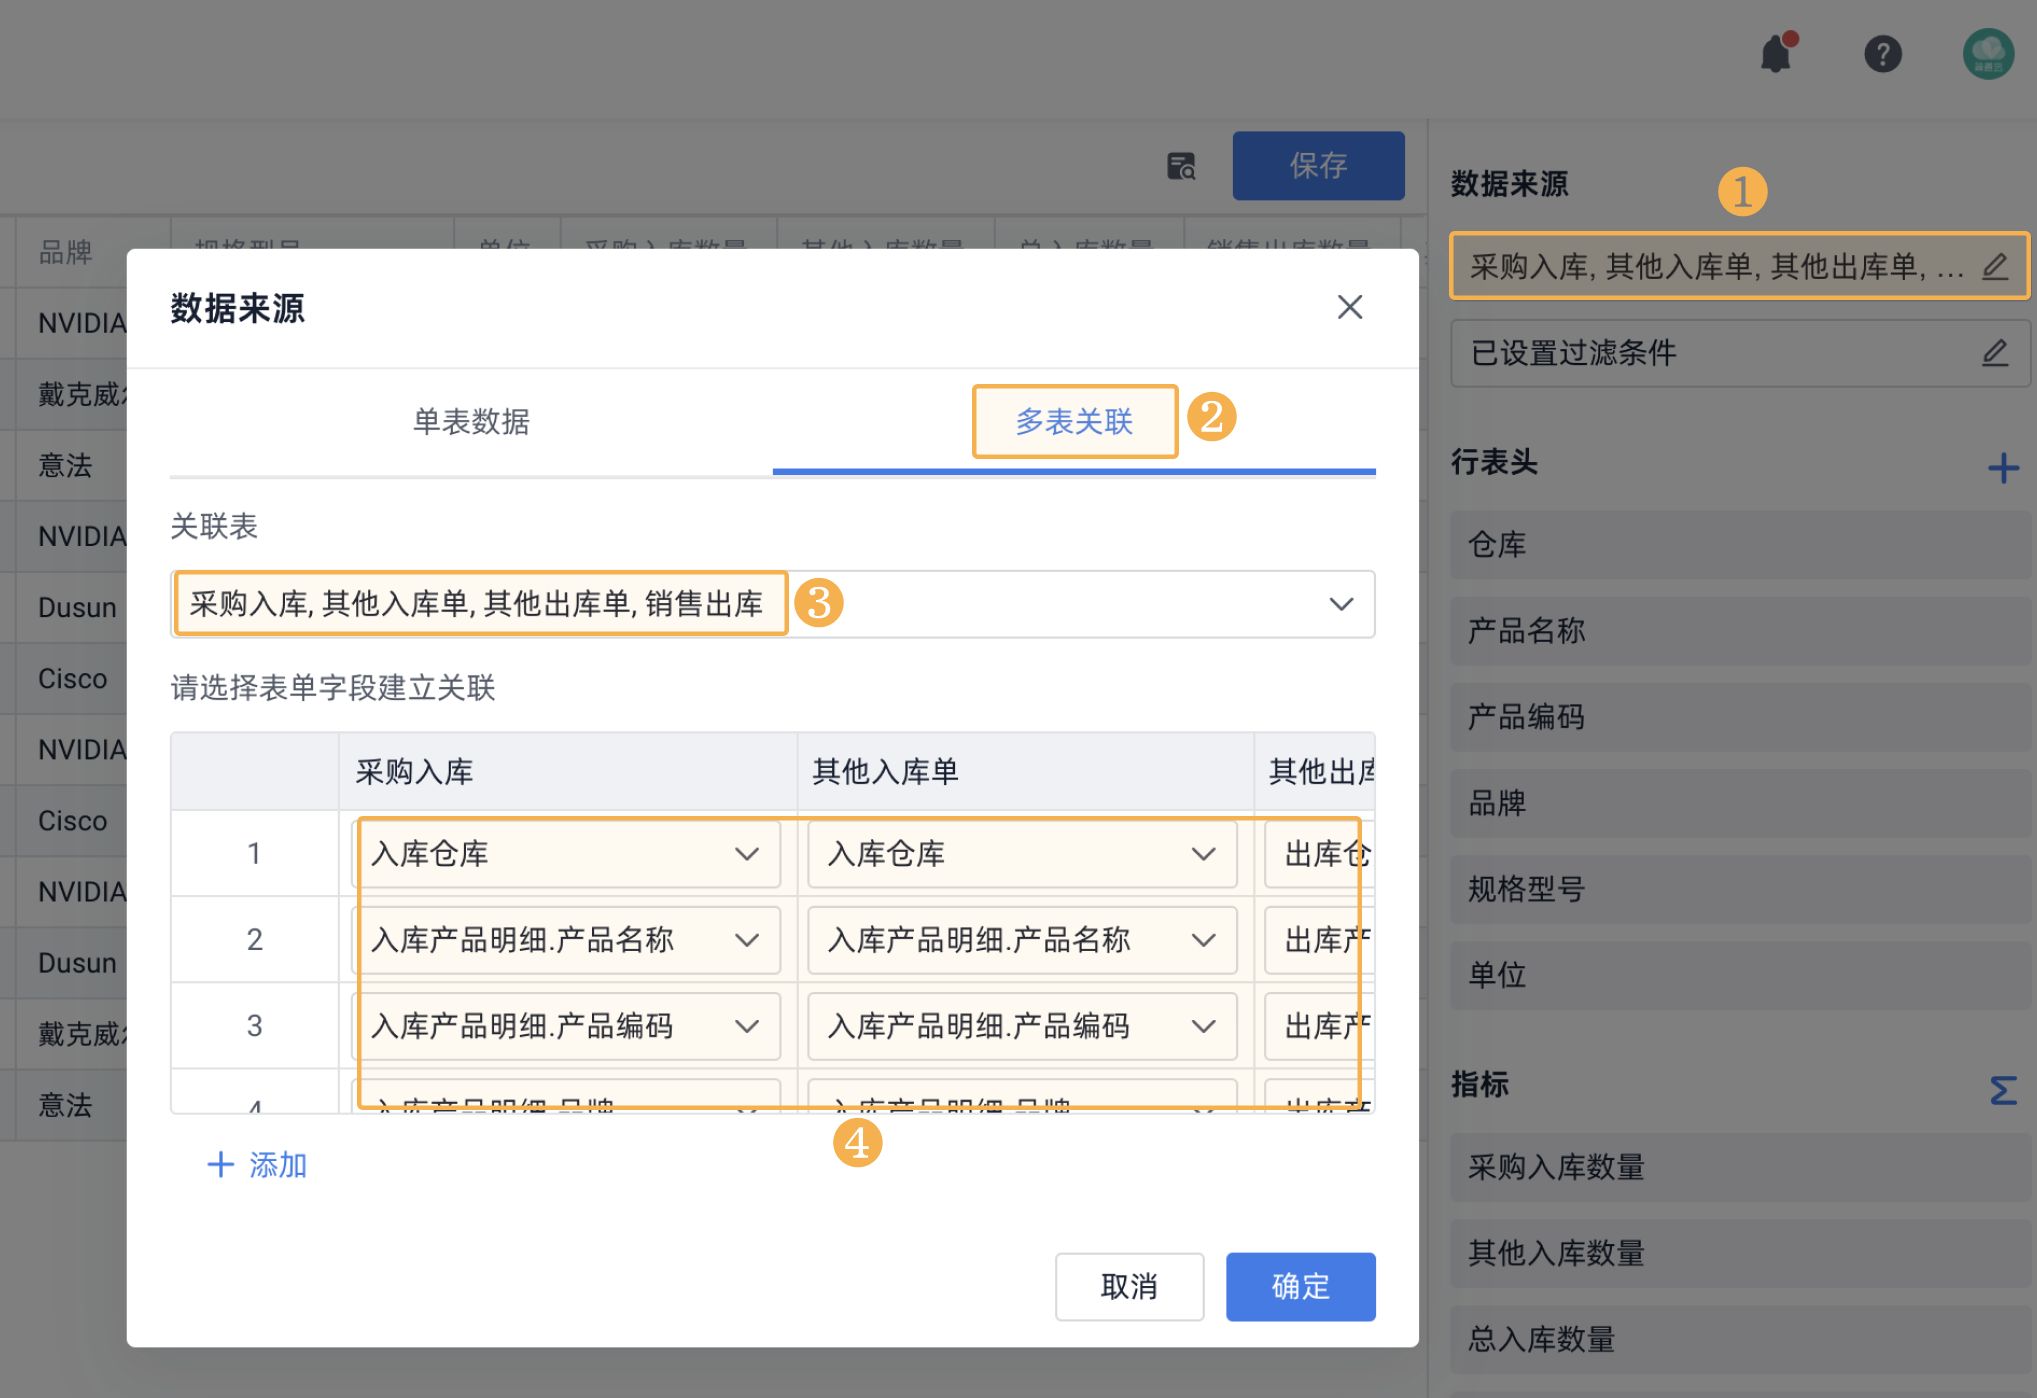Image resolution: width=2037 pixels, height=1398 pixels.
Task: Close the 数据来源 dialog
Action: point(1349,307)
